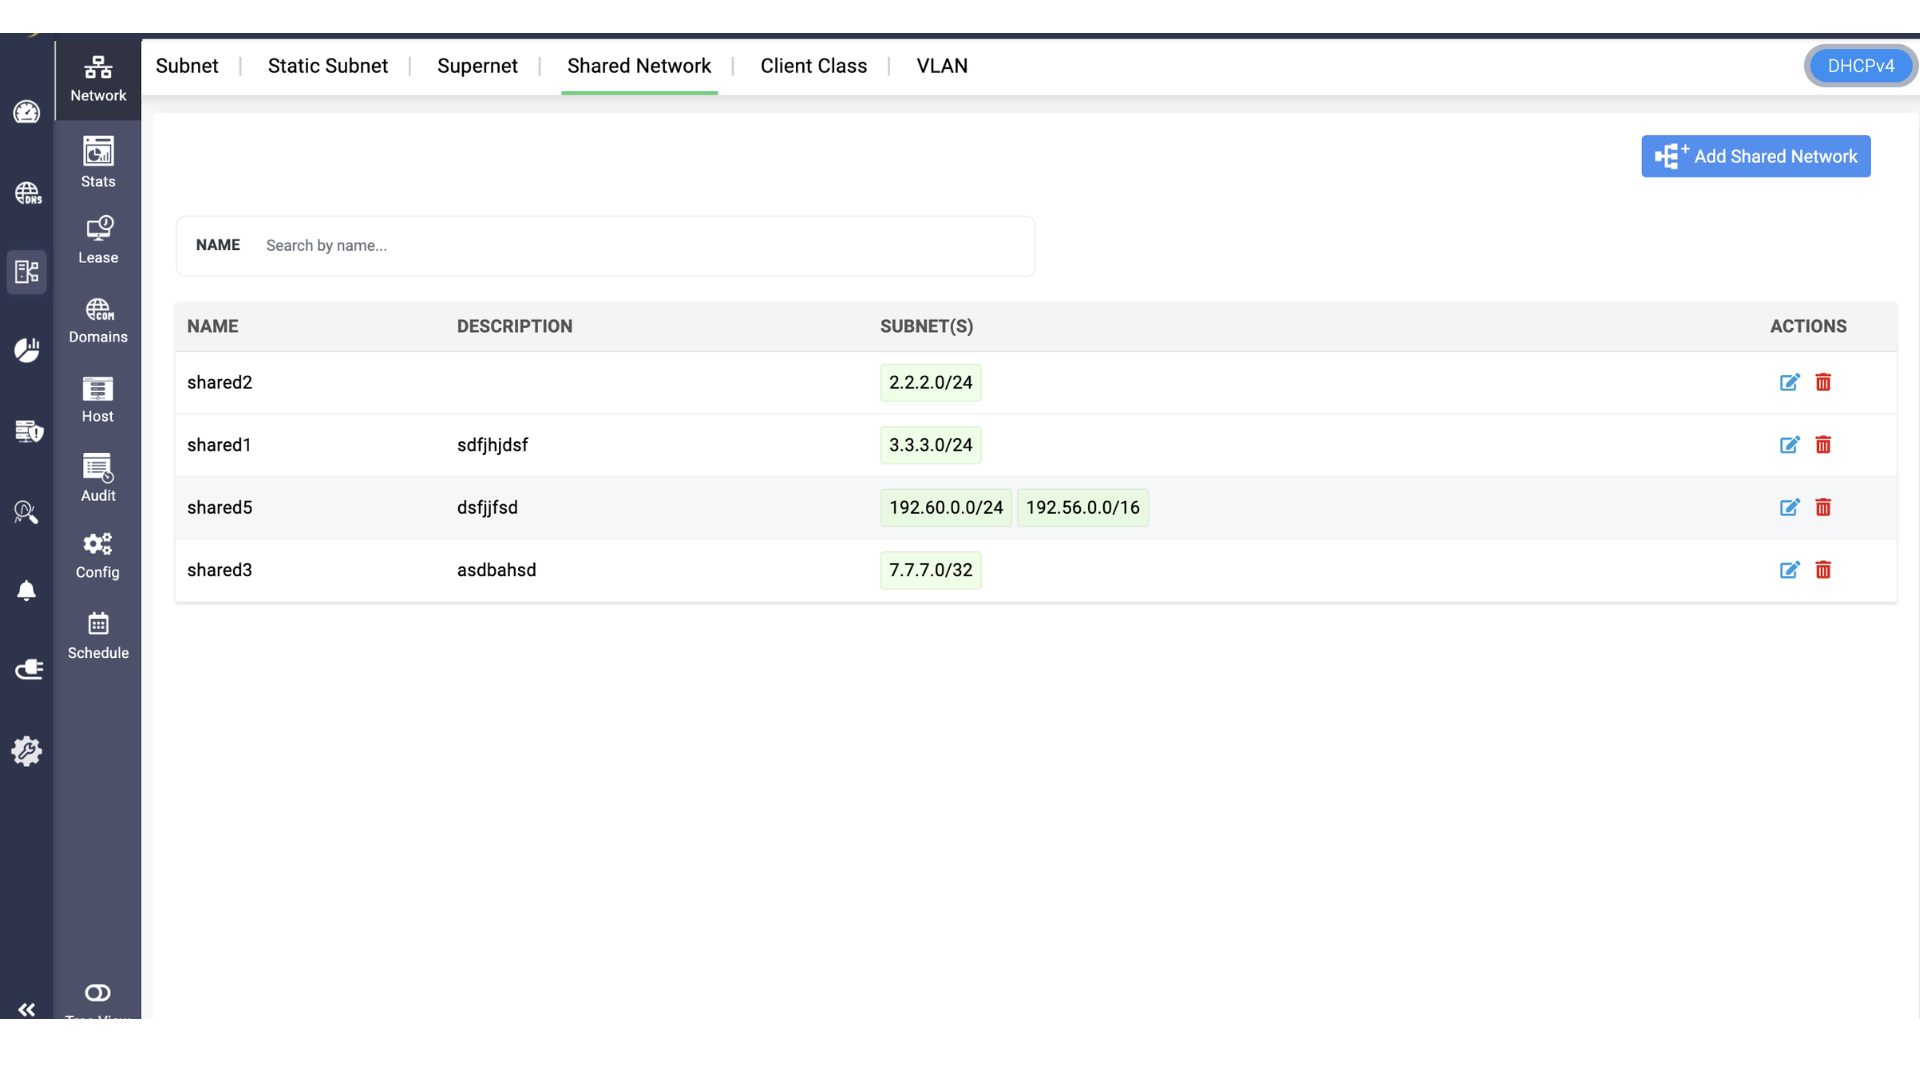Edit the shared5 network entry

pyautogui.click(x=1789, y=507)
